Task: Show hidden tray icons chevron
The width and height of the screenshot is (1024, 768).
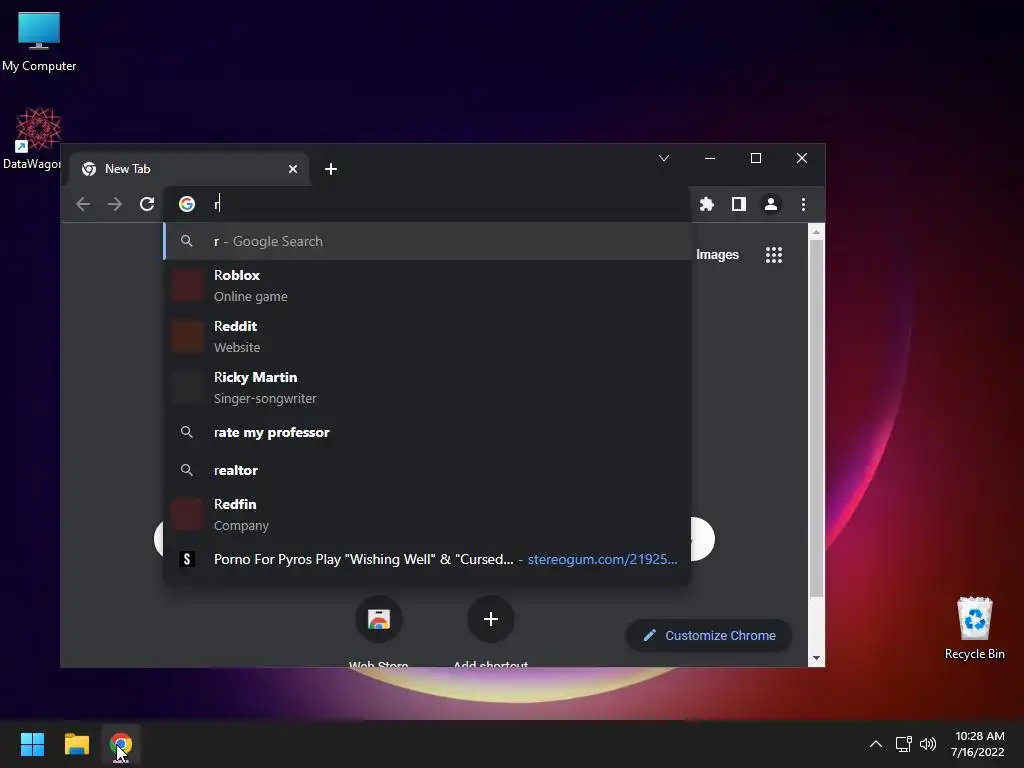Action: pos(876,744)
